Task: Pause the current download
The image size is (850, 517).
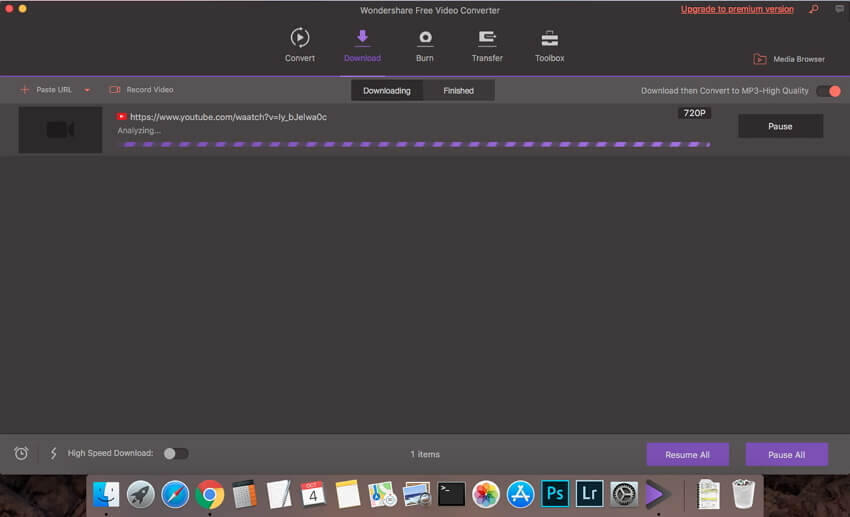Action: (x=781, y=126)
